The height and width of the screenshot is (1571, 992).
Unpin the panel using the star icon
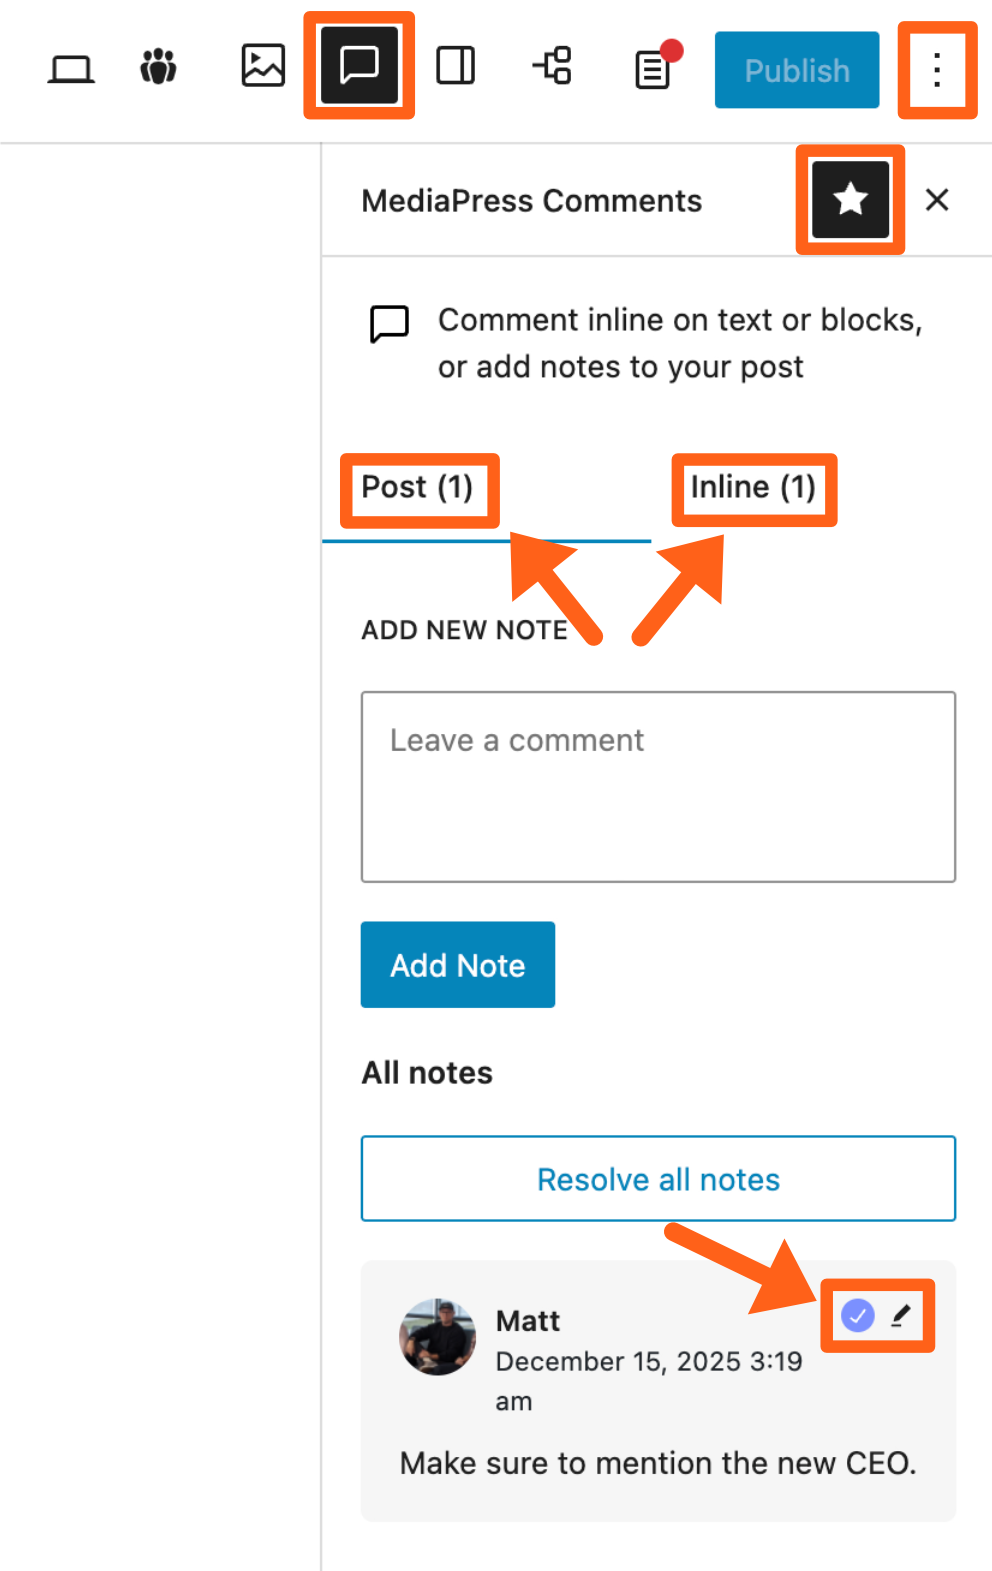pyautogui.click(x=850, y=200)
